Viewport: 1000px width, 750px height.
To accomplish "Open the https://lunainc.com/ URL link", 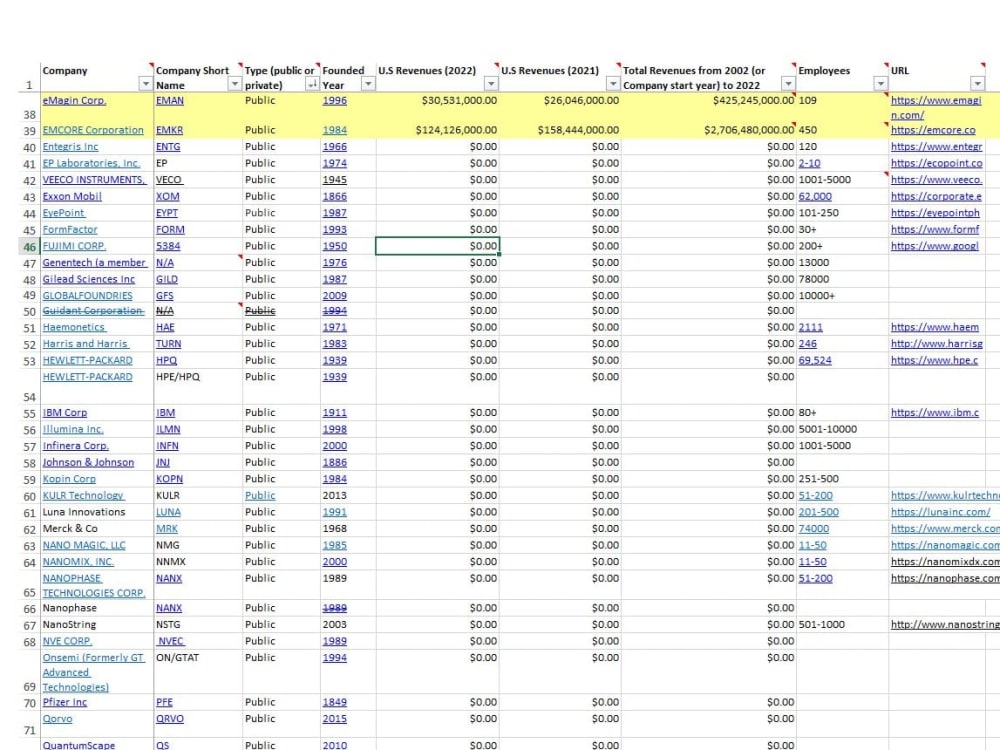I will point(941,512).
